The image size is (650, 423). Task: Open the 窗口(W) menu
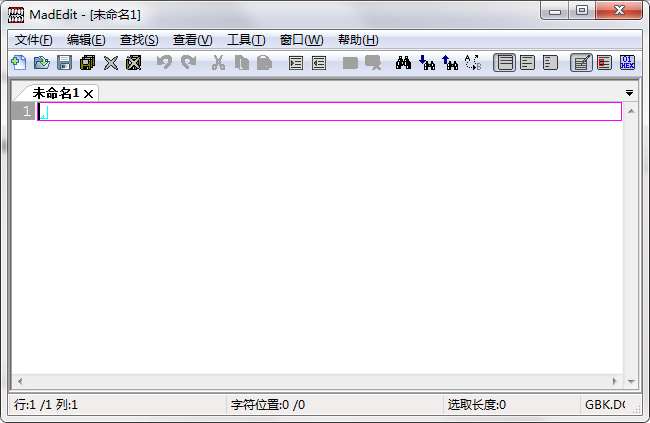click(x=301, y=40)
